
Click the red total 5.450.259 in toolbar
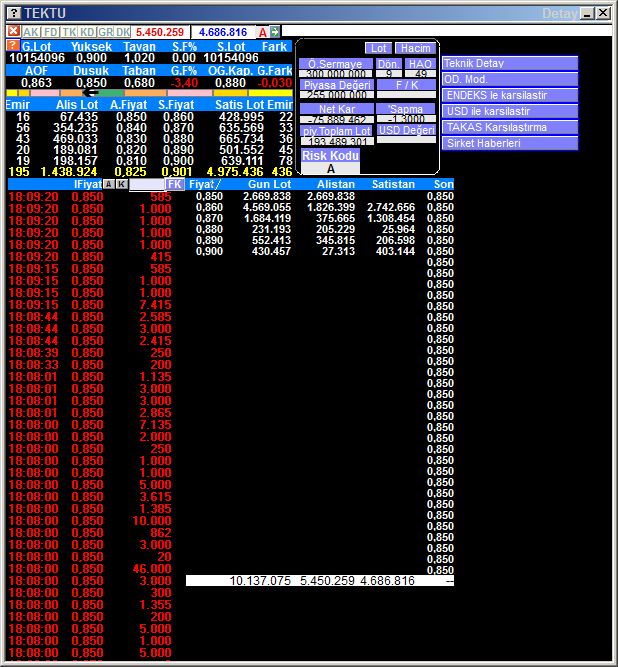click(160, 32)
